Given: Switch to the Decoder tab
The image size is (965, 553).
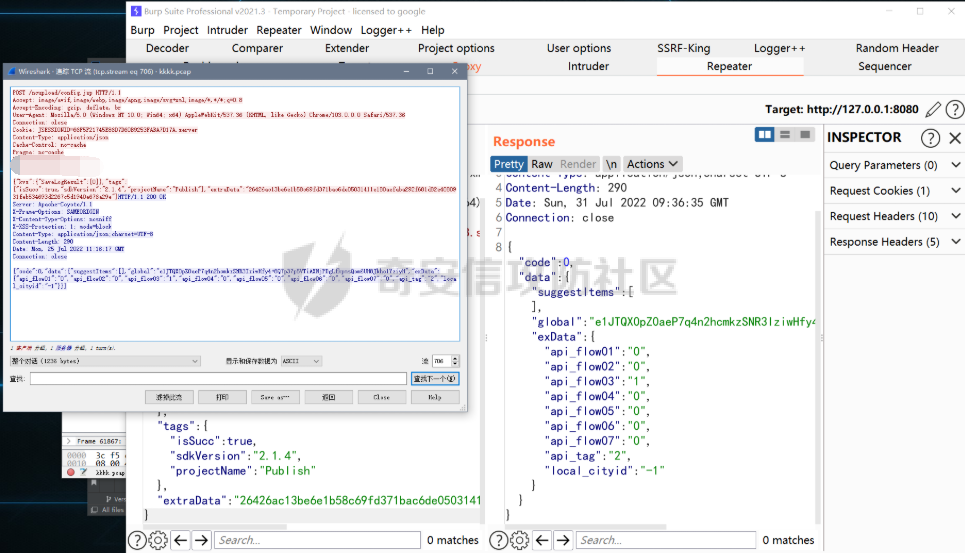Looking at the screenshot, I should (x=167, y=48).
